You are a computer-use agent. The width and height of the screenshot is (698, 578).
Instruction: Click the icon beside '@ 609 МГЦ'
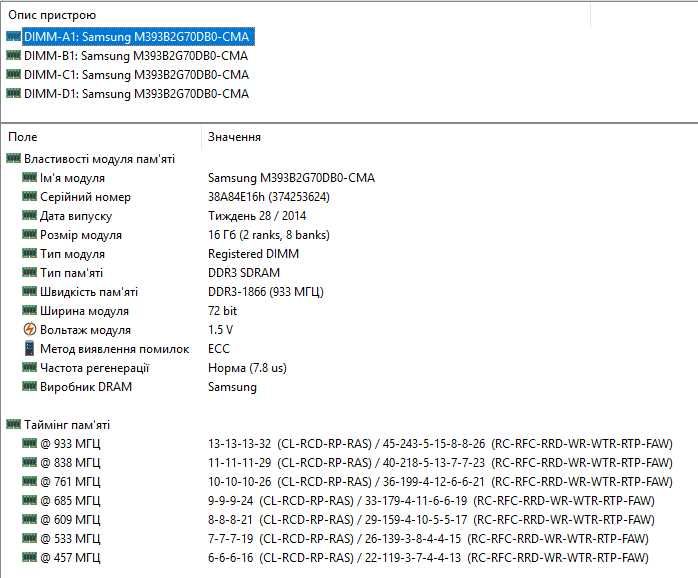(29, 519)
